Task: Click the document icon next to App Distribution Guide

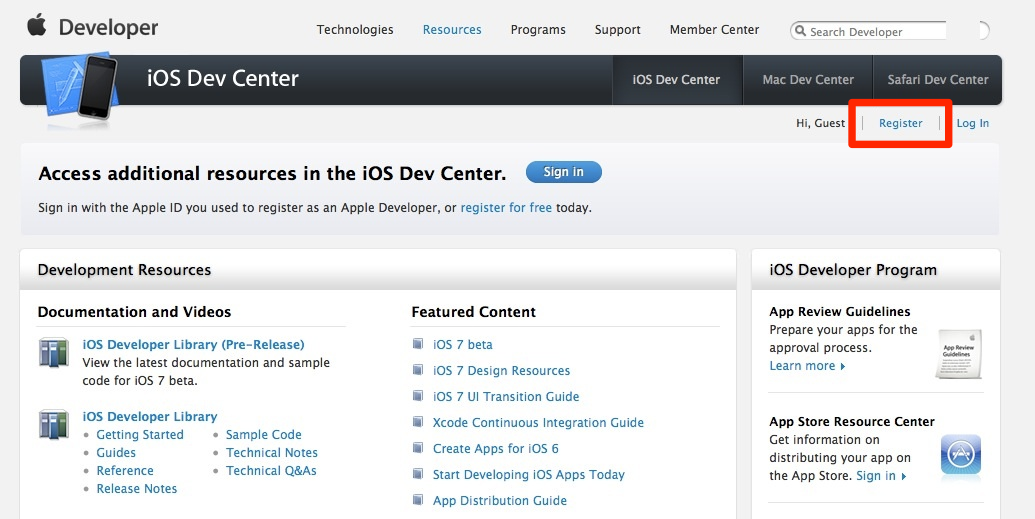Action: coord(418,499)
